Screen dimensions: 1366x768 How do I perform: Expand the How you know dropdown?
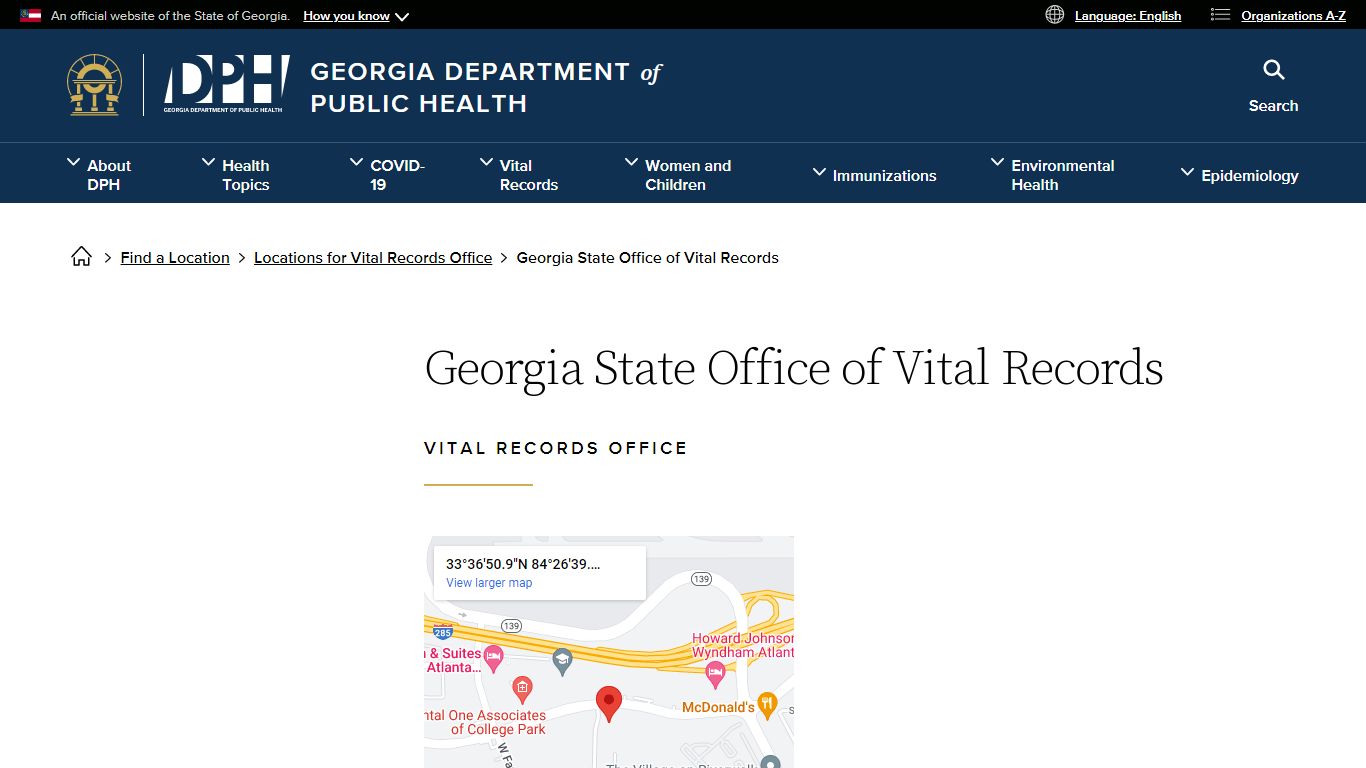[x=356, y=16]
